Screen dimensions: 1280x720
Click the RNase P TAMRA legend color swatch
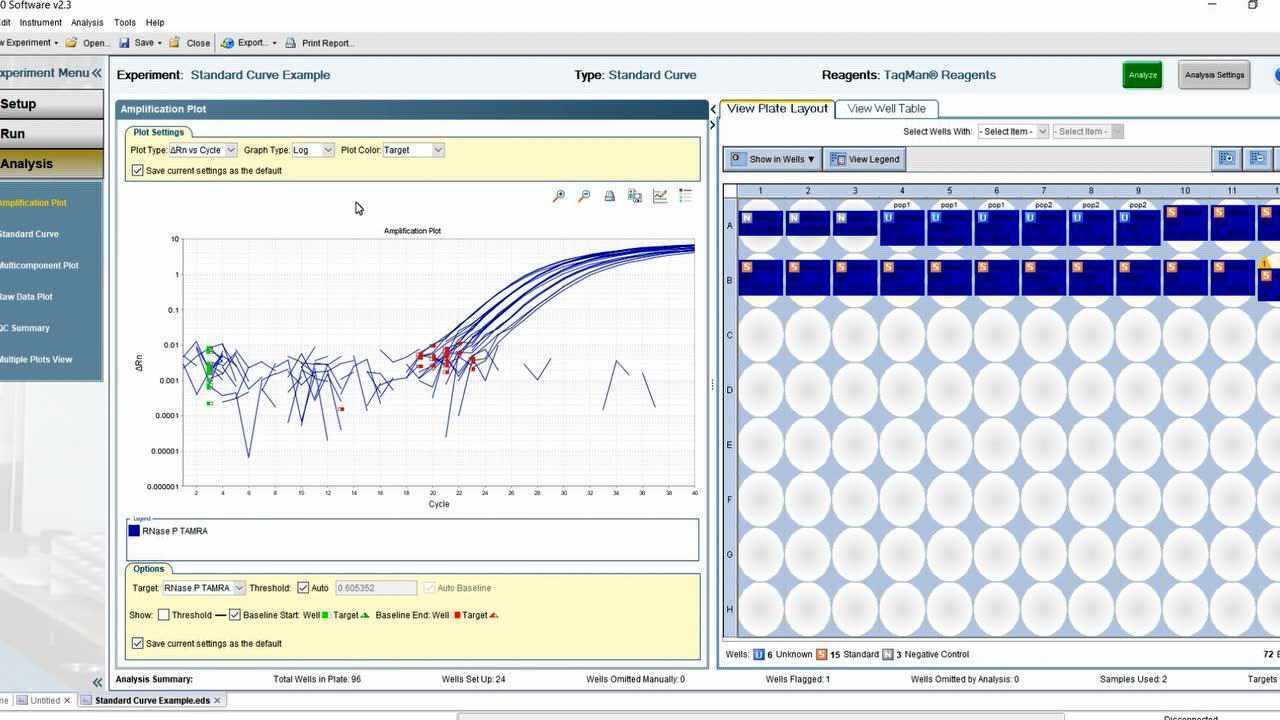point(134,531)
